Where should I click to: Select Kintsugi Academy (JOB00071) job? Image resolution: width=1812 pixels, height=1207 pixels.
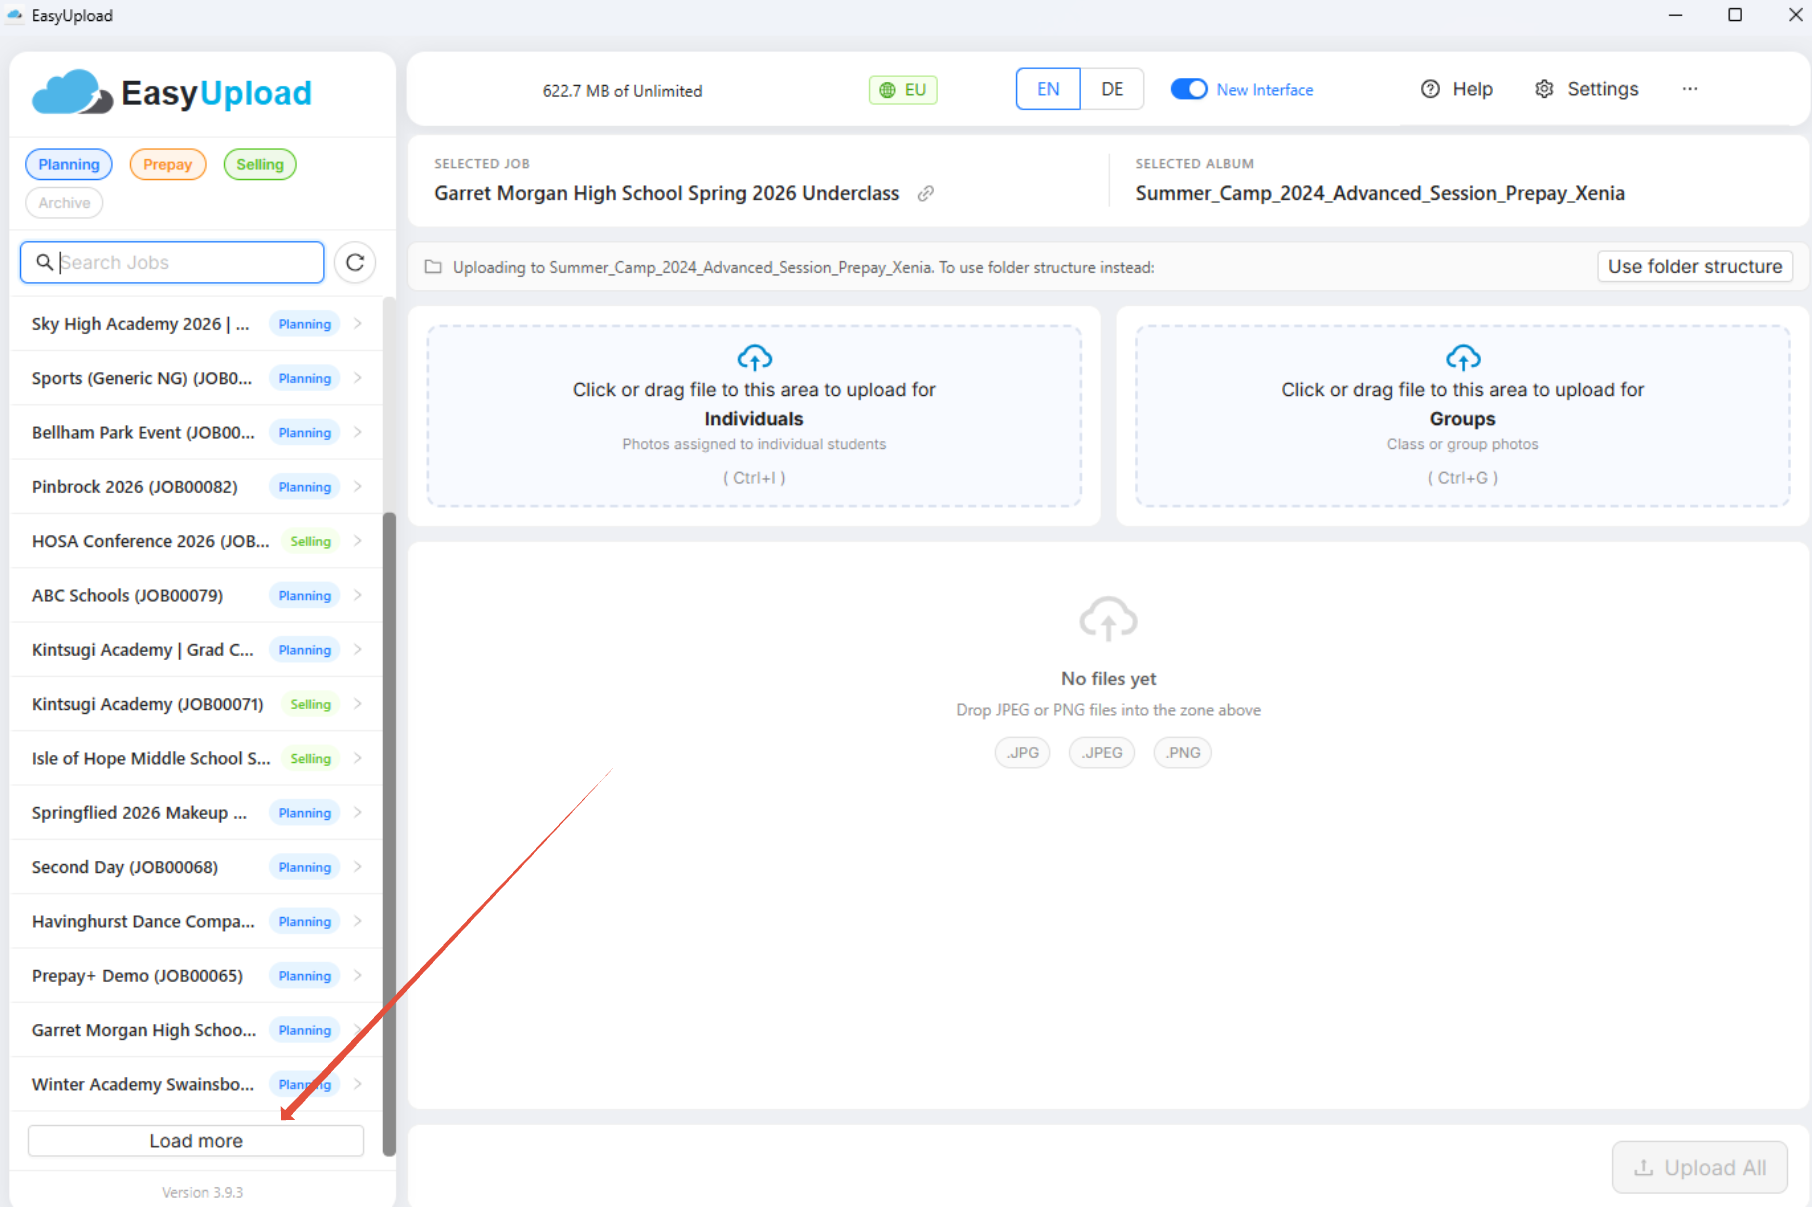(196, 704)
